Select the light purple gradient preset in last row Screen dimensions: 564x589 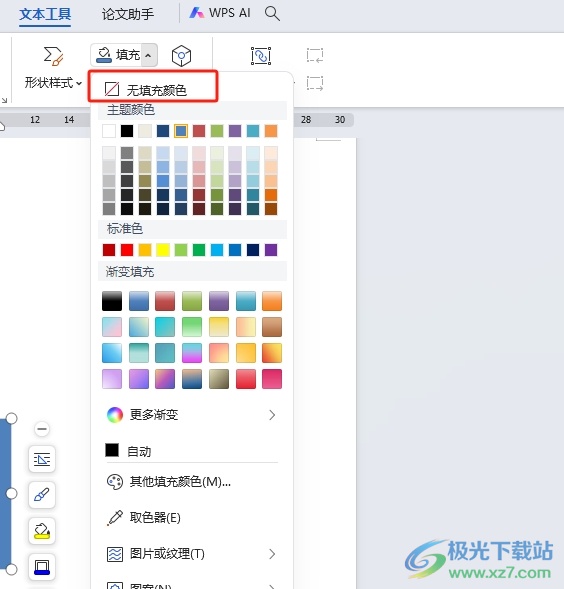(112, 379)
